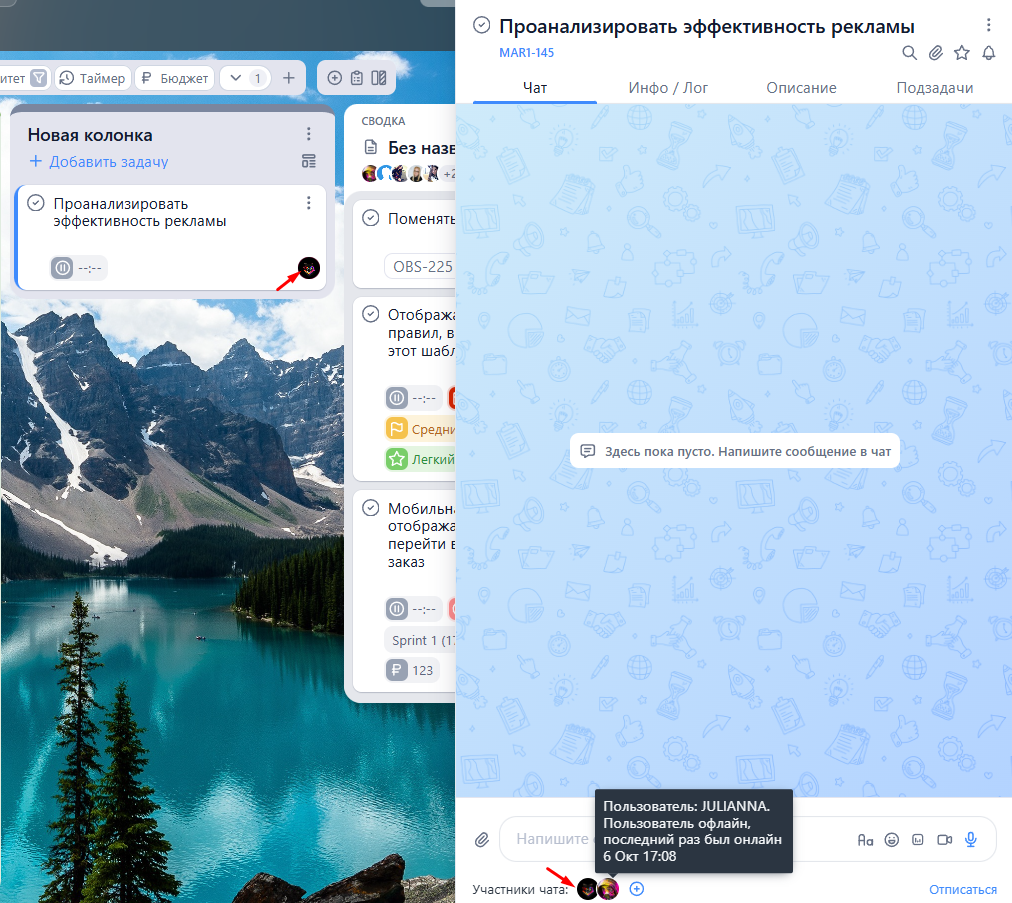Check off the Отобража… task card

370,314
